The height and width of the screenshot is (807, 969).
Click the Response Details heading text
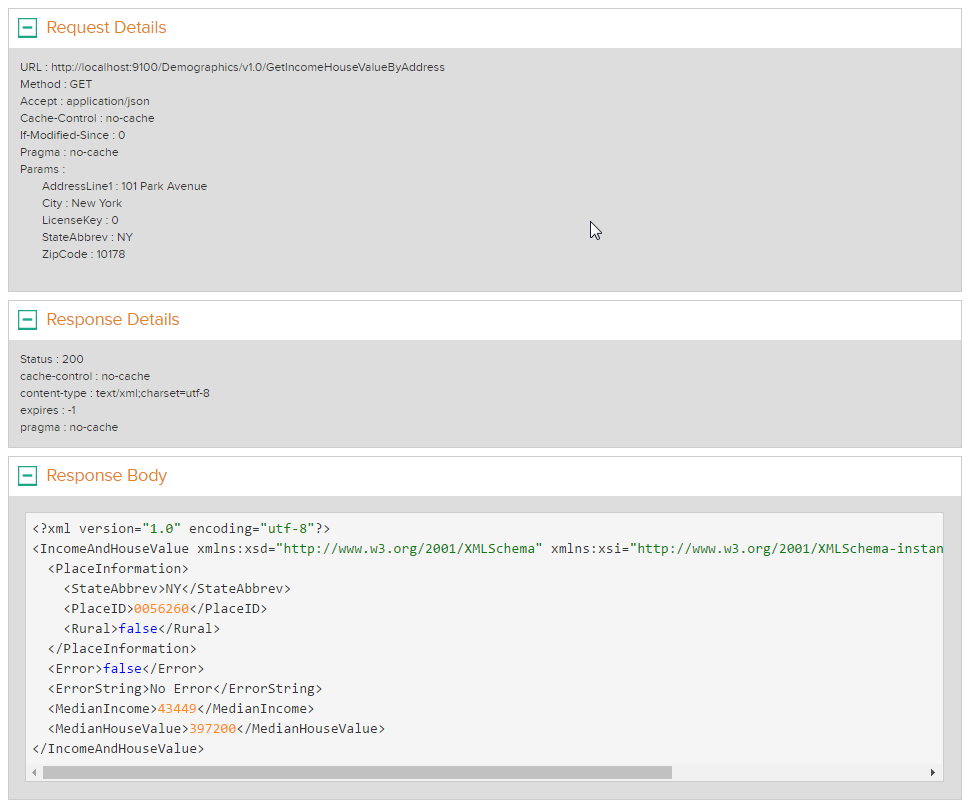click(112, 319)
